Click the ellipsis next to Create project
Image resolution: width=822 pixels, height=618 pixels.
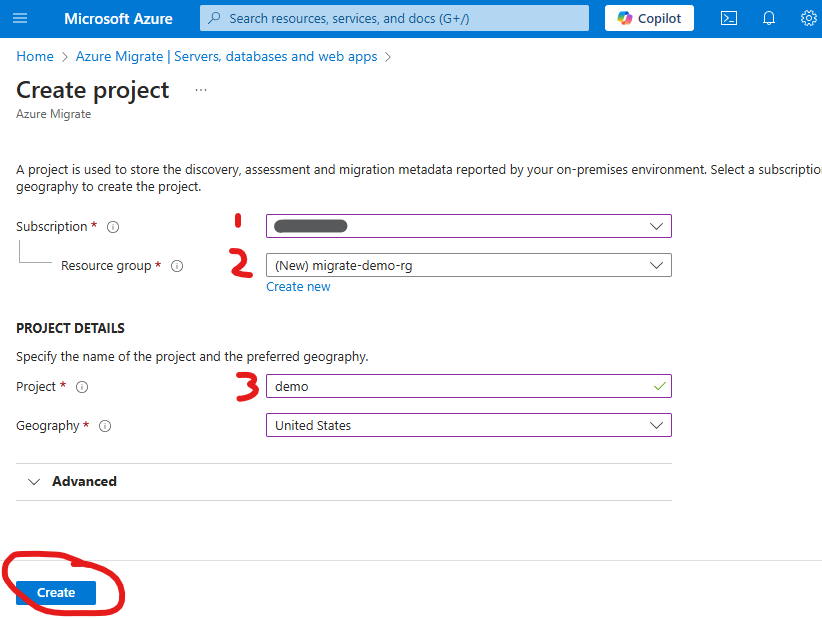(201, 90)
